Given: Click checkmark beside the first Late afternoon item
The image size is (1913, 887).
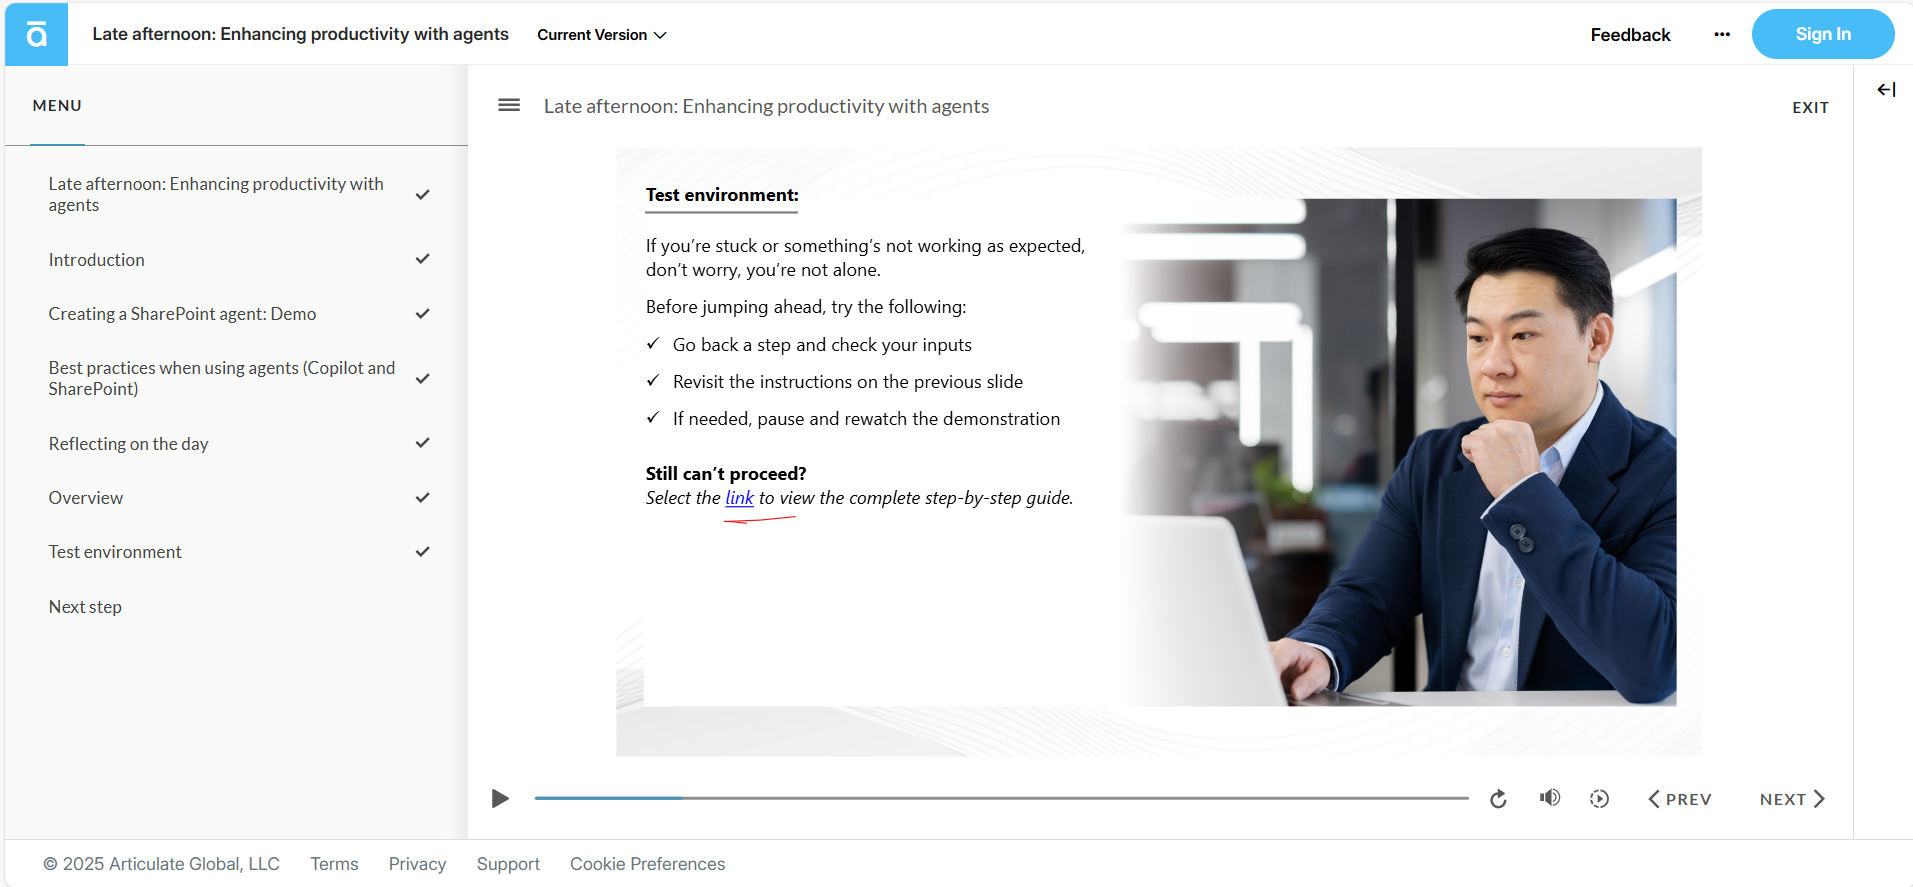Looking at the screenshot, I should (422, 194).
